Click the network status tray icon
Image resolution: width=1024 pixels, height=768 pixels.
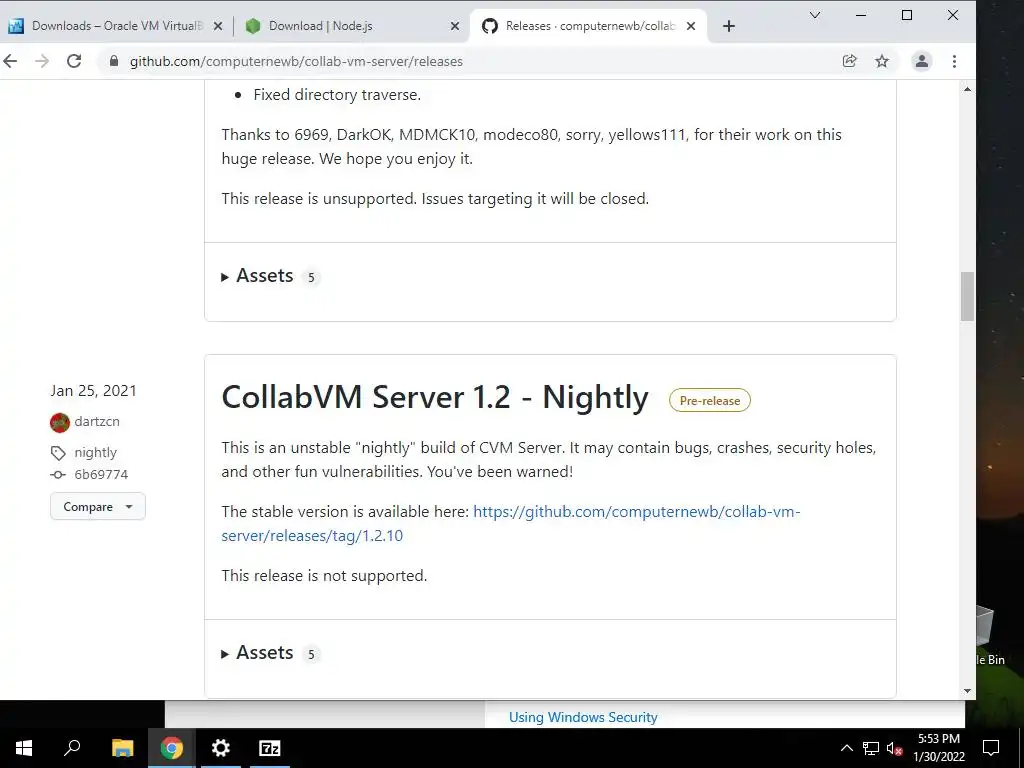coord(871,748)
